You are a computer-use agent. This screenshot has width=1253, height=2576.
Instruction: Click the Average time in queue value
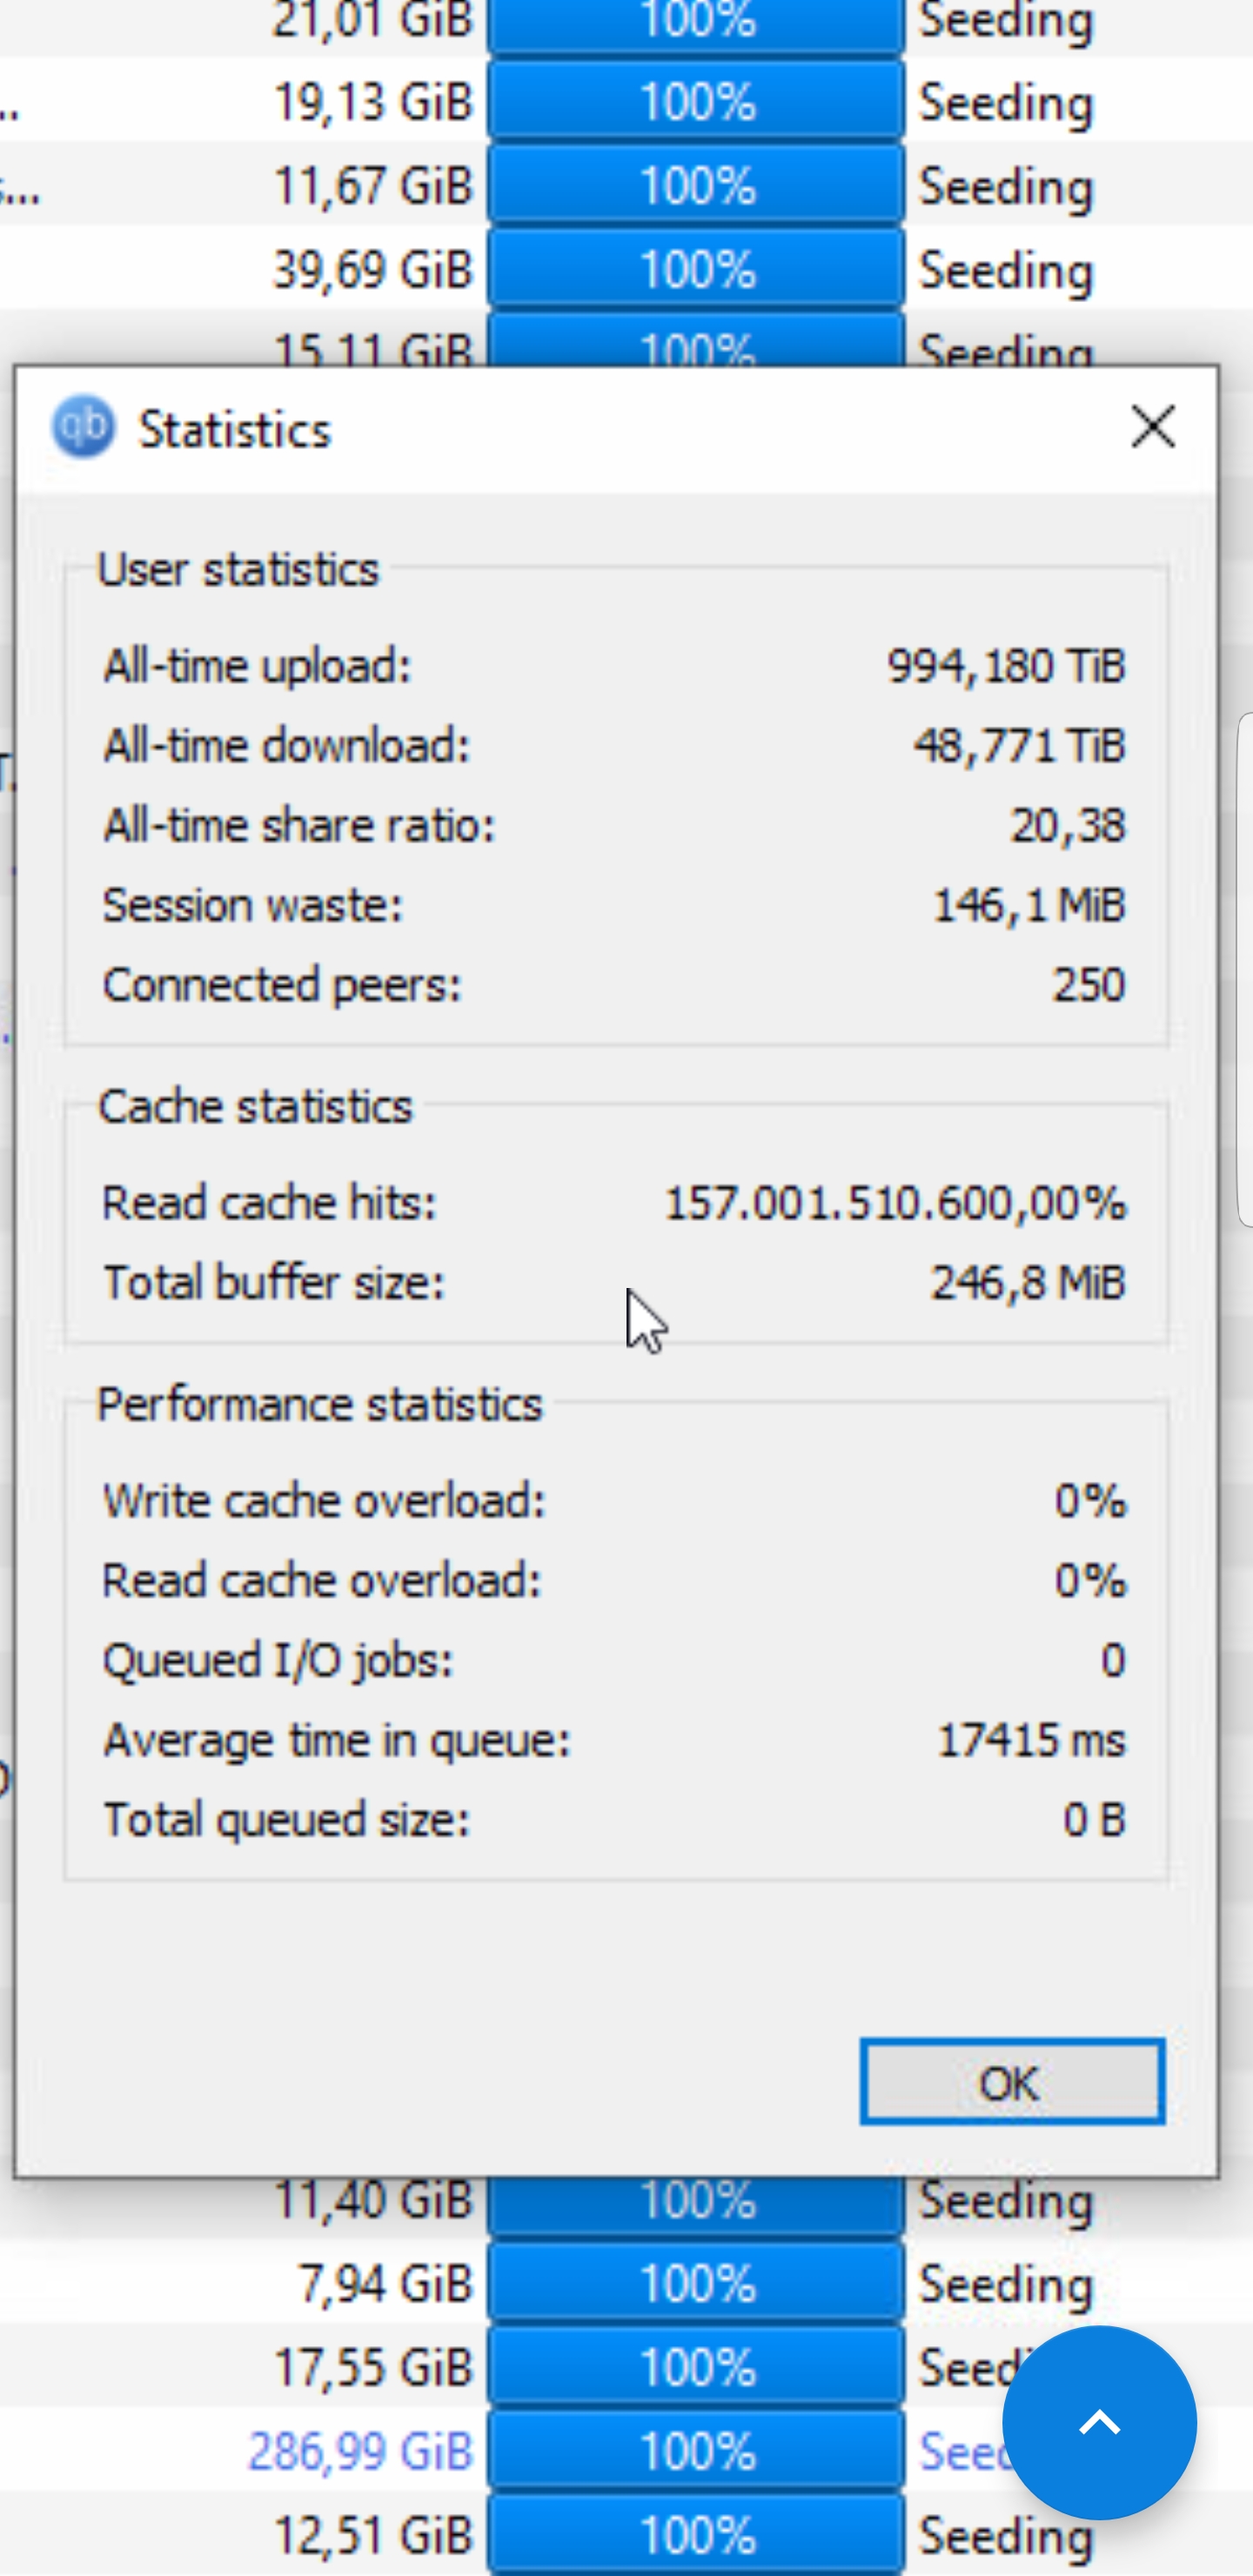click(1031, 1741)
